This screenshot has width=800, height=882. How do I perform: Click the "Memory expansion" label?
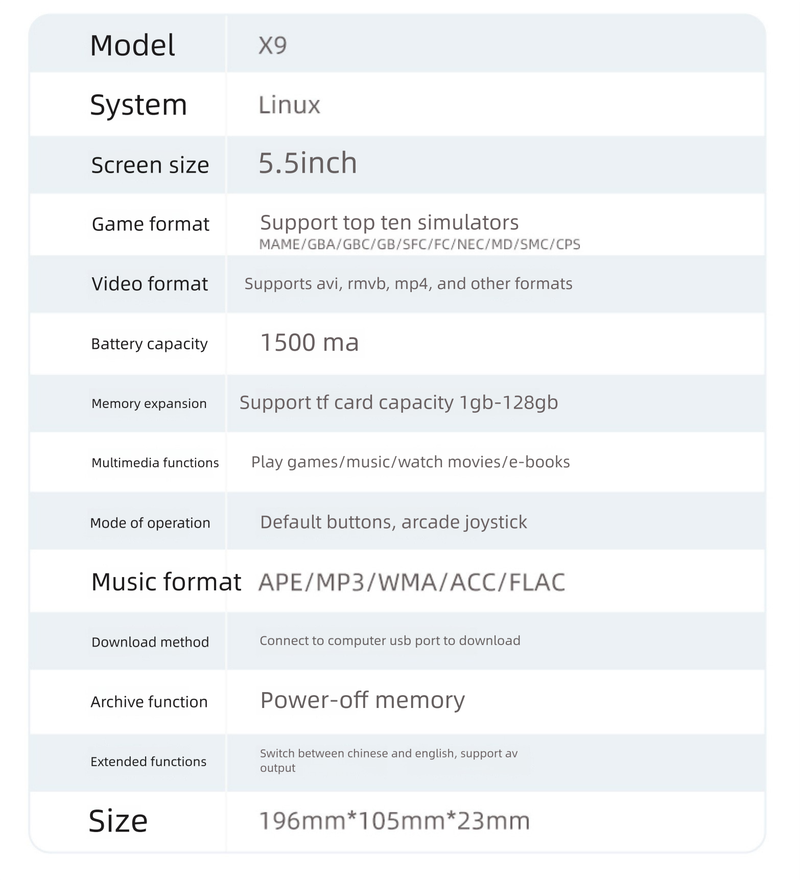149,404
